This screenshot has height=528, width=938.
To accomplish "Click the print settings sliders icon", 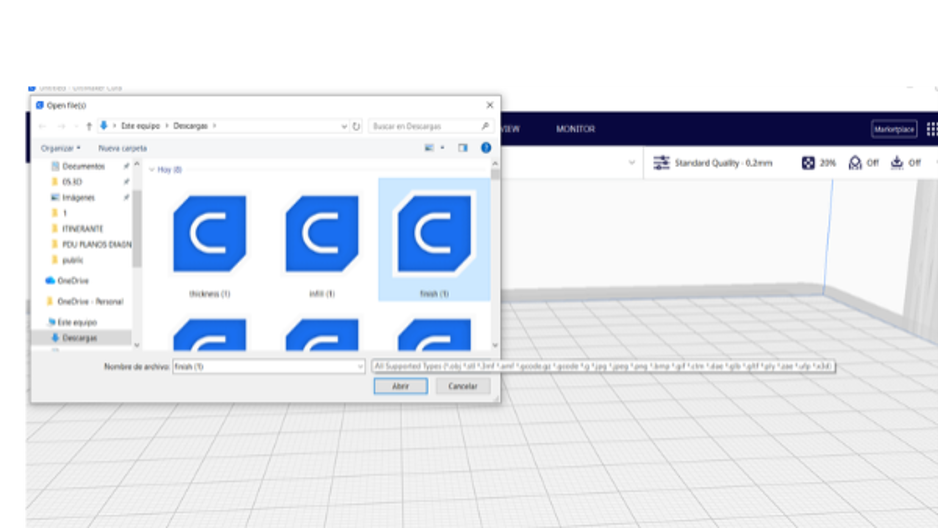I will [x=661, y=163].
